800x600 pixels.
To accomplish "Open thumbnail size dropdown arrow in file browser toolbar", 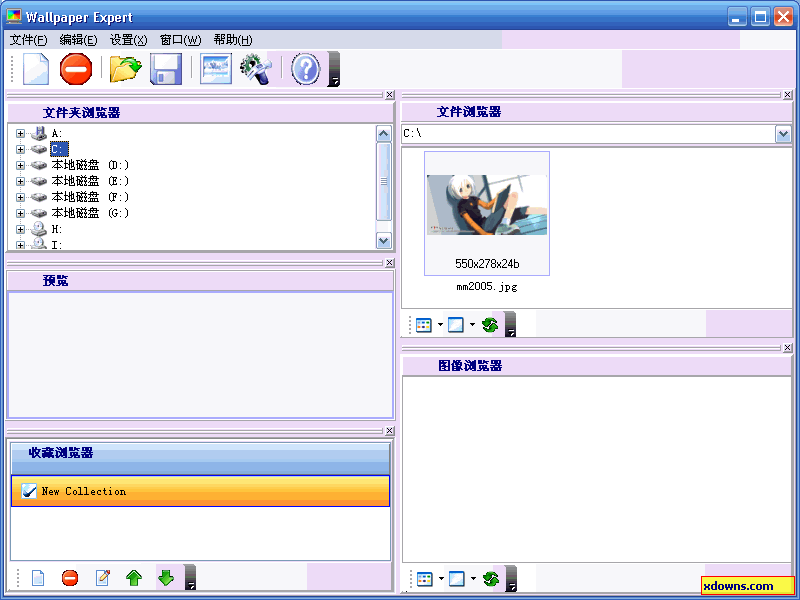I will point(472,324).
